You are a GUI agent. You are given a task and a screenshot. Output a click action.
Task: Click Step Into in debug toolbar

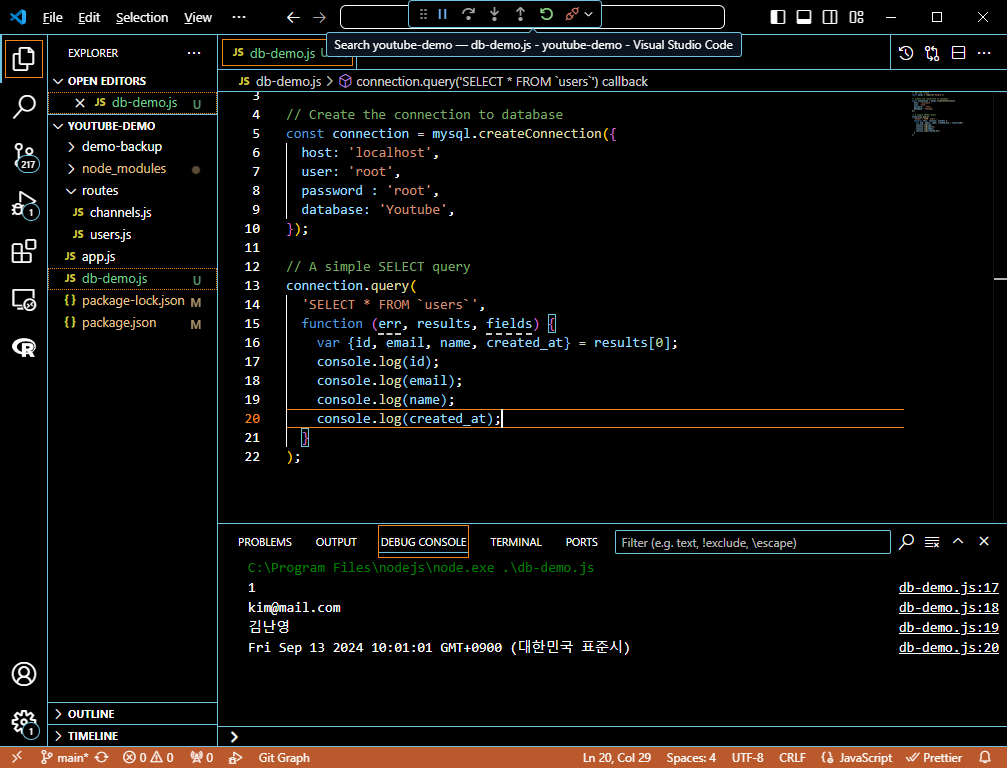click(x=495, y=14)
